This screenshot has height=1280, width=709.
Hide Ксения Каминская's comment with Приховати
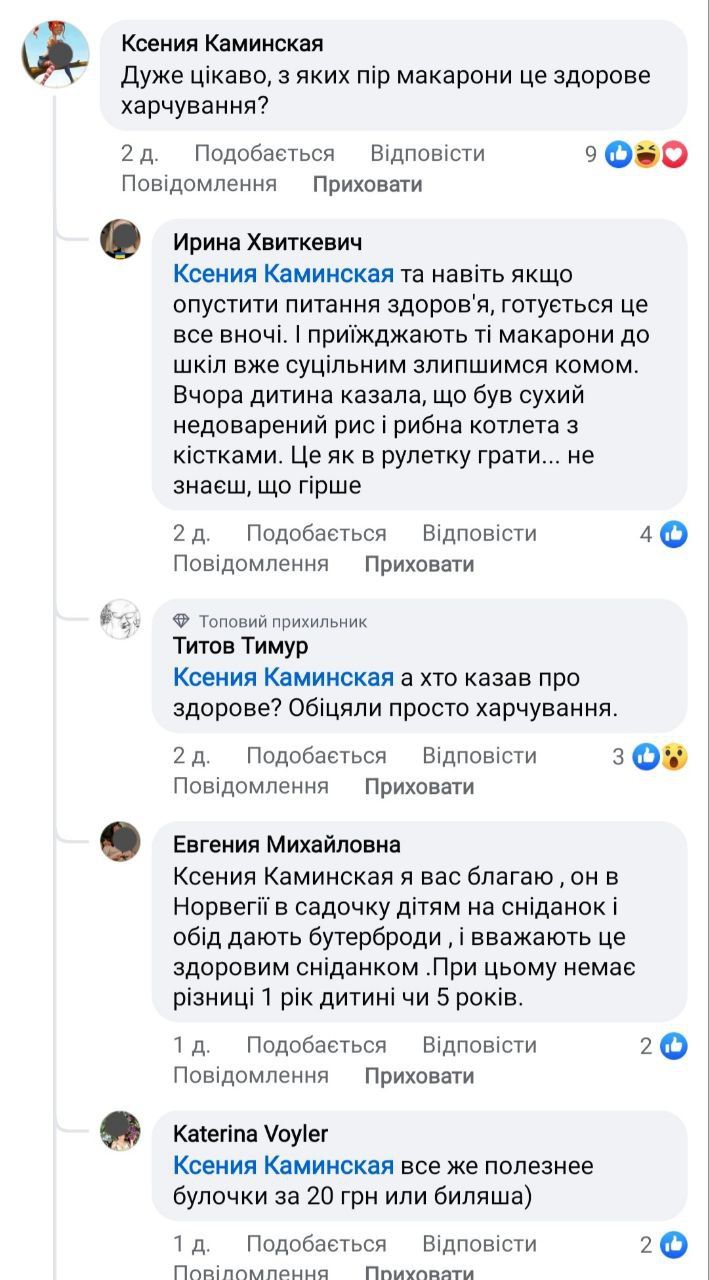coord(367,184)
